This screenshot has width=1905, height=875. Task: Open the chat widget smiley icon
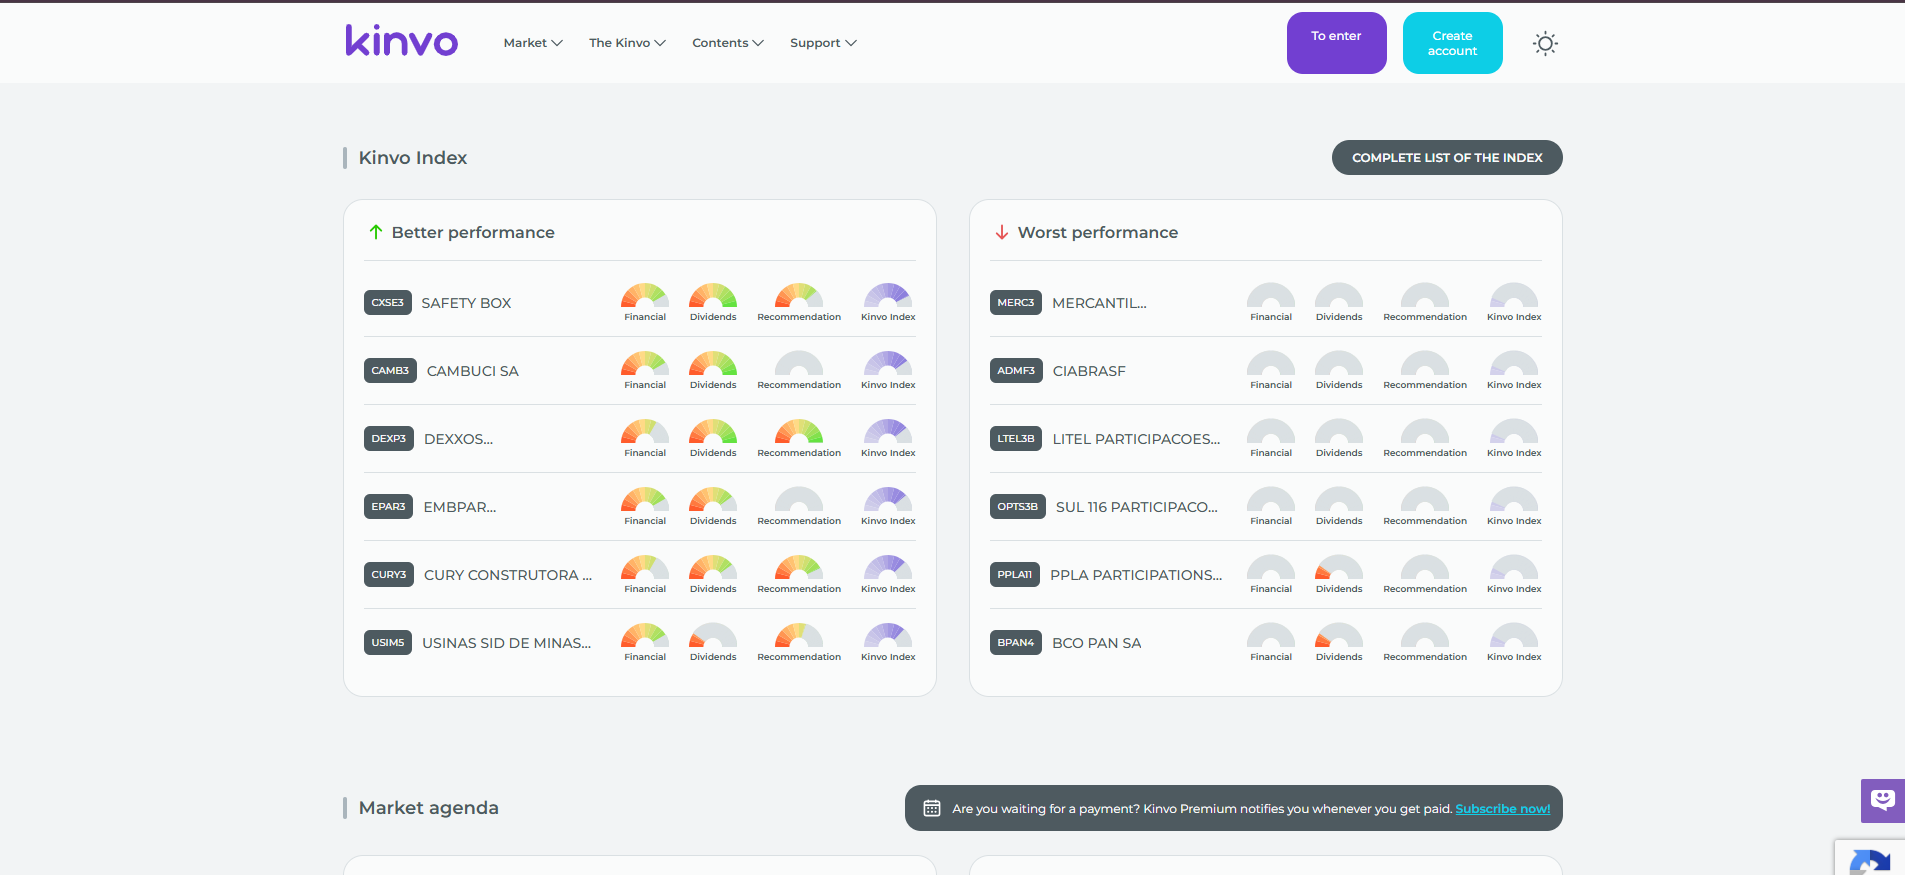(x=1883, y=800)
